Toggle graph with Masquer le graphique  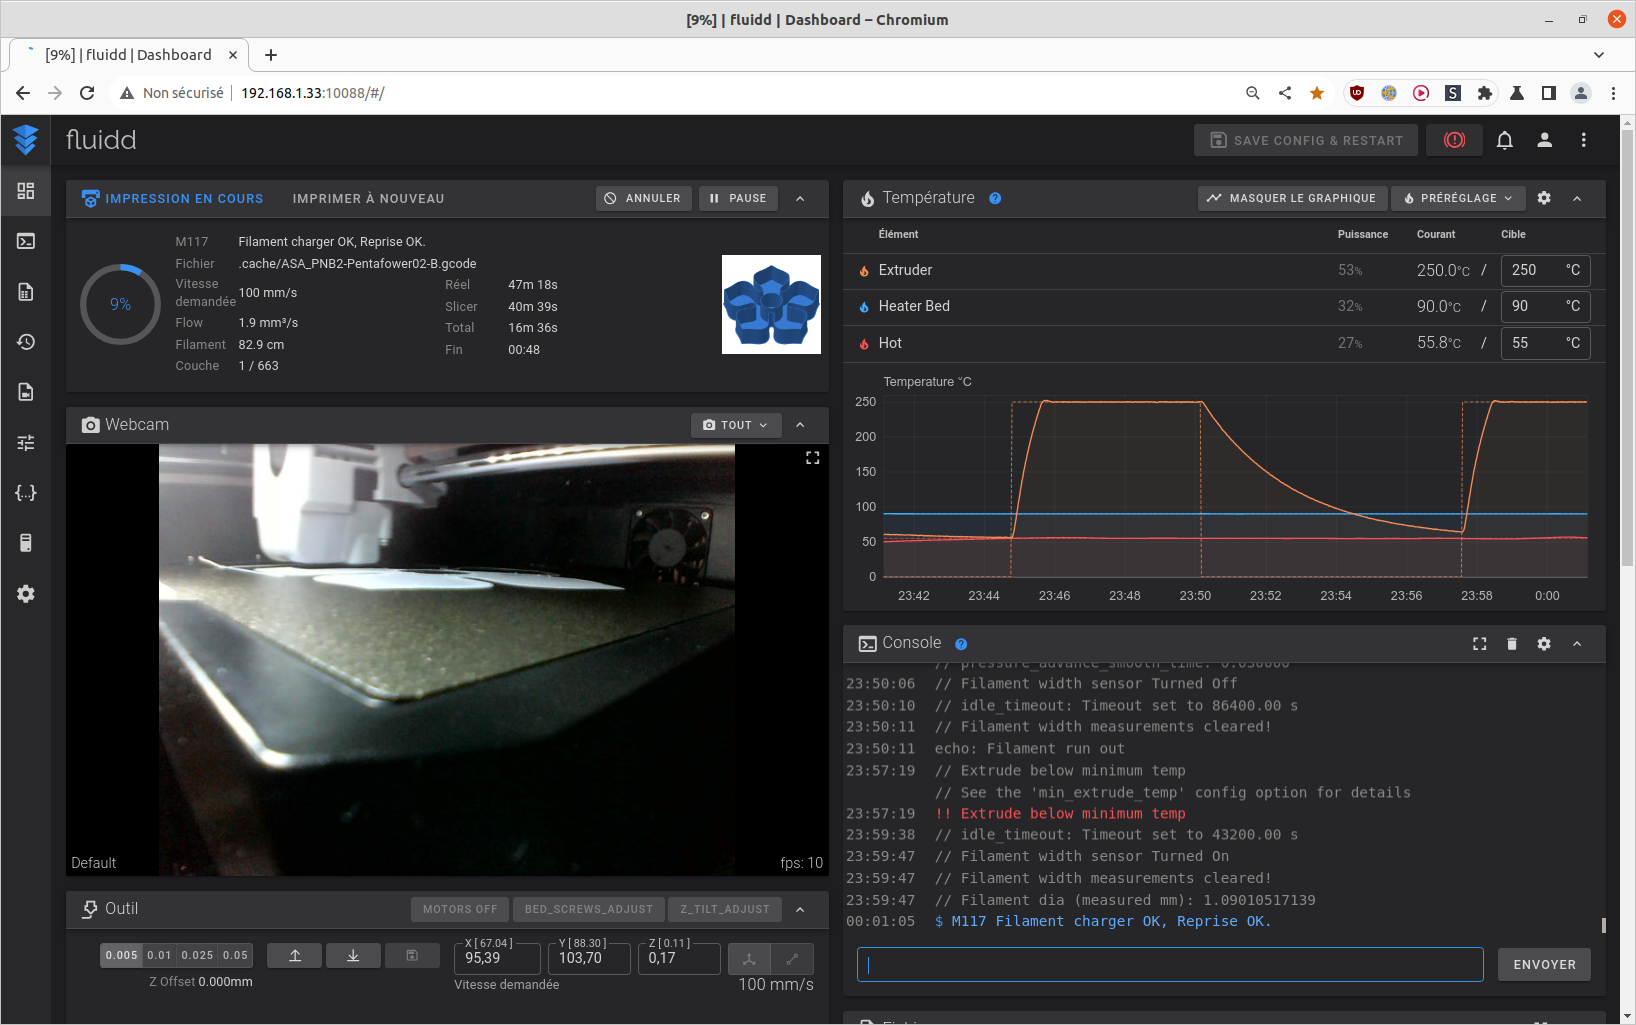(1291, 198)
